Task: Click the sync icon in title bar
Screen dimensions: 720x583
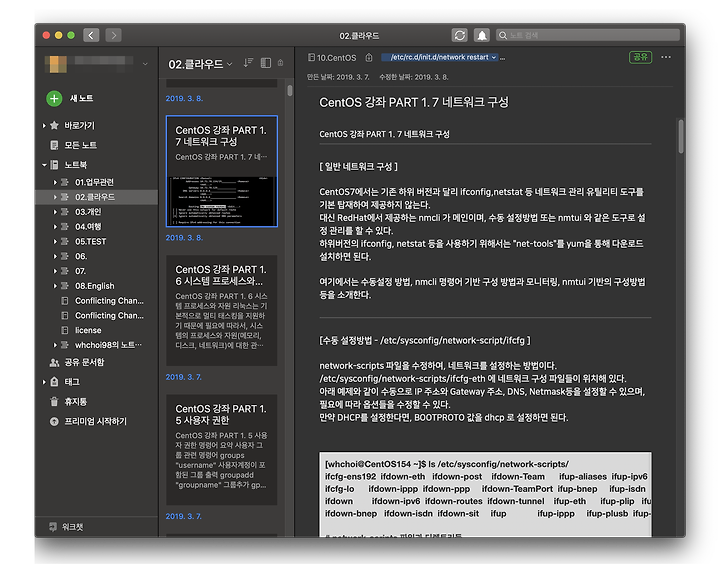Action: [x=460, y=35]
